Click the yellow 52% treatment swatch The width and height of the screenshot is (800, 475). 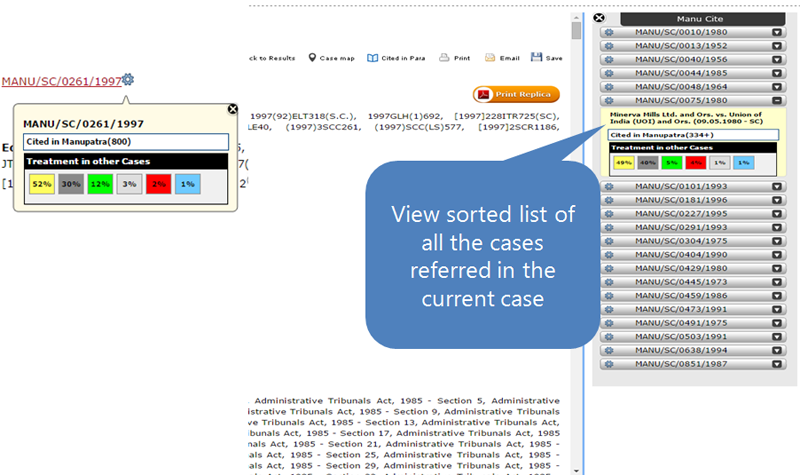click(41, 183)
